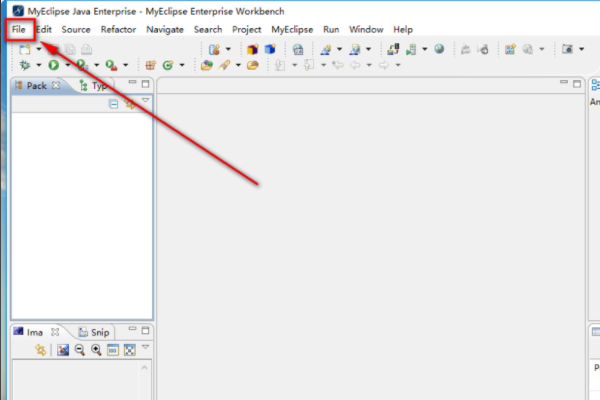Expand the Search flashlight dropdown arrow
This screenshot has height=400, width=600.
click(x=238, y=65)
